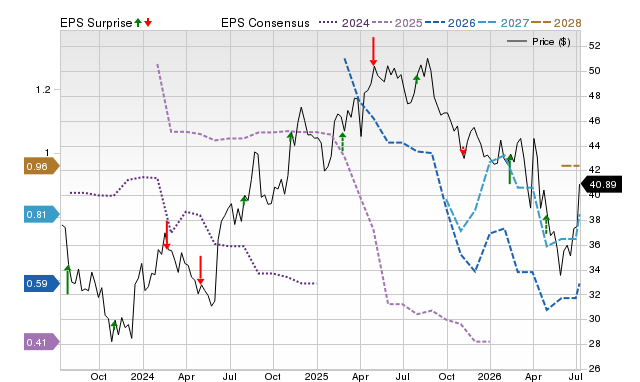Select the 2025 EPS consensus legend entry
Screen dimensions: 640x382
pos(397,23)
